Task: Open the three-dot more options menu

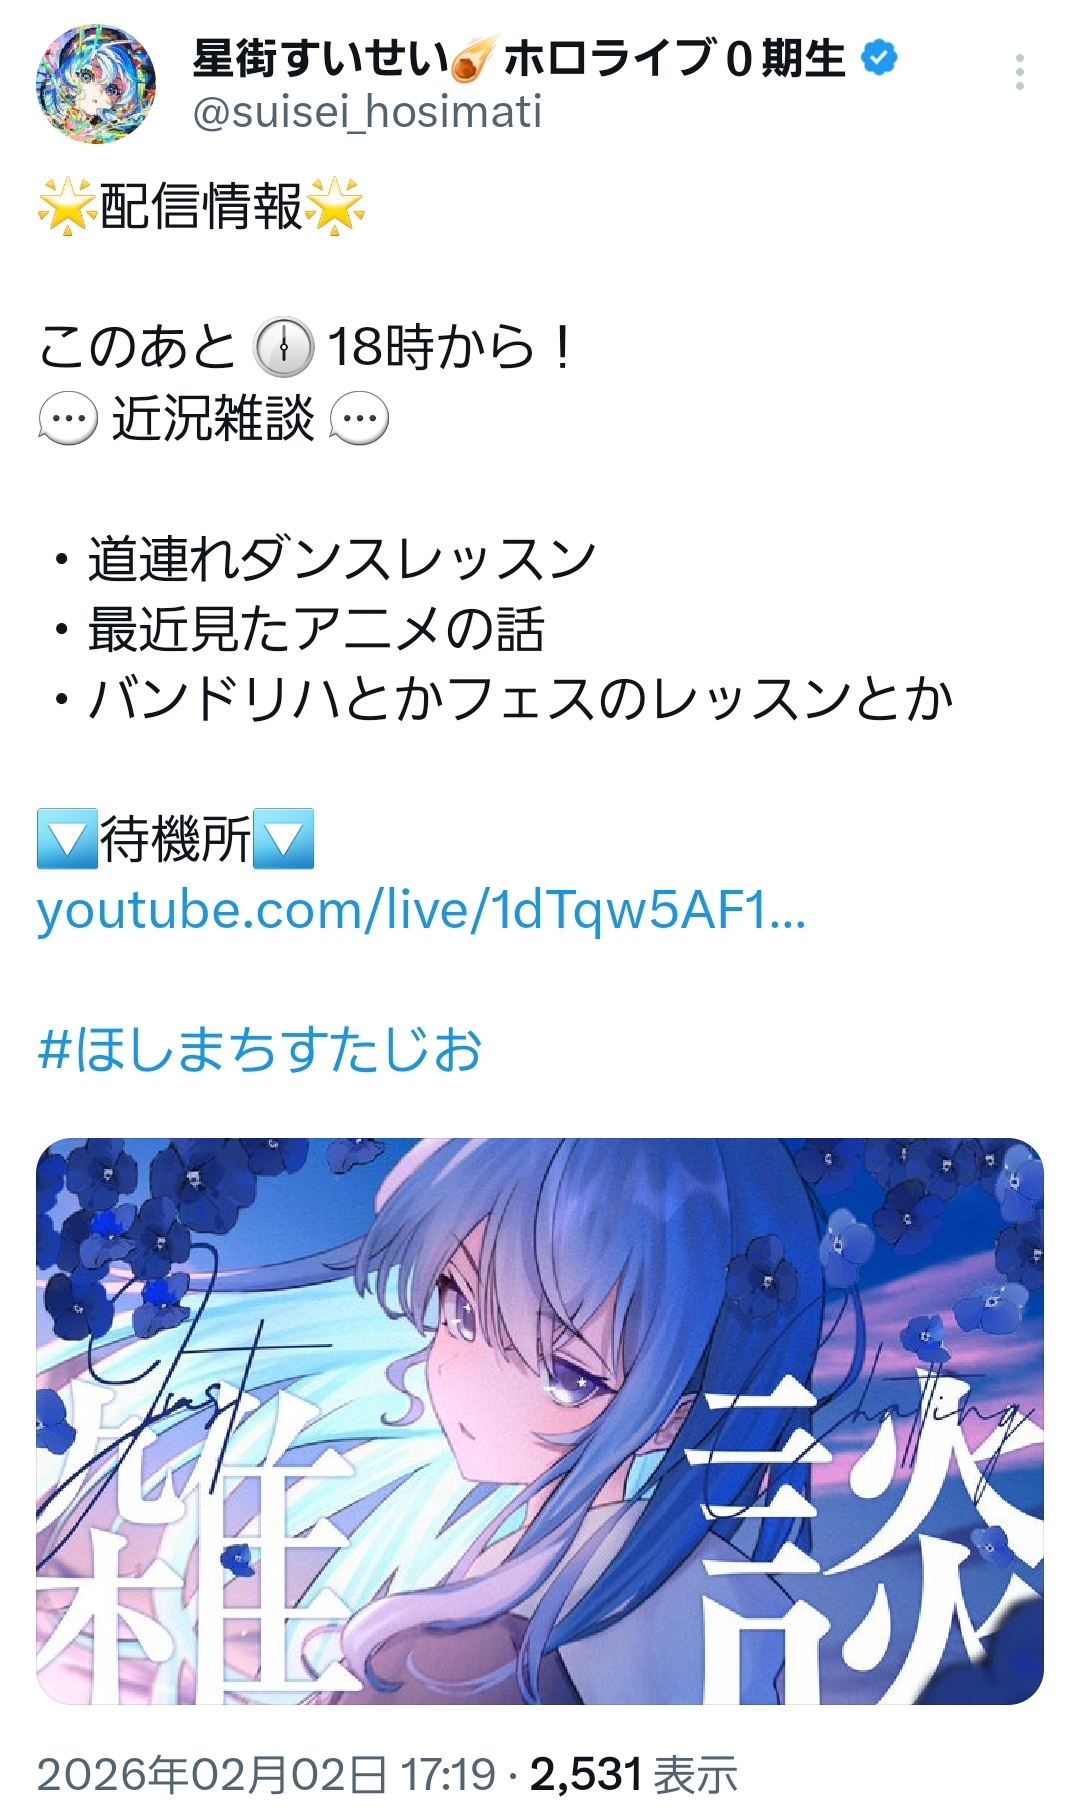Action: [1019, 72]
